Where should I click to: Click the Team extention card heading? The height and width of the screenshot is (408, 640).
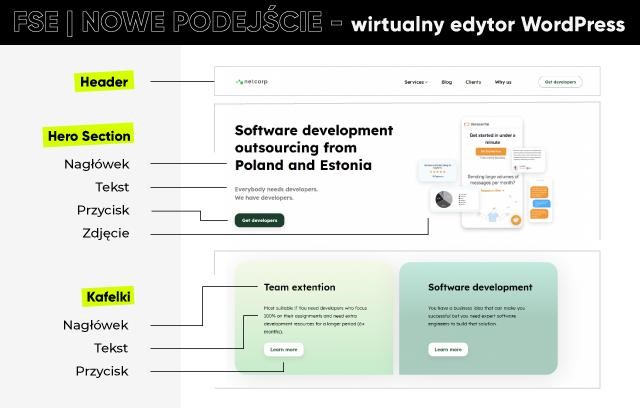[299, 287]
